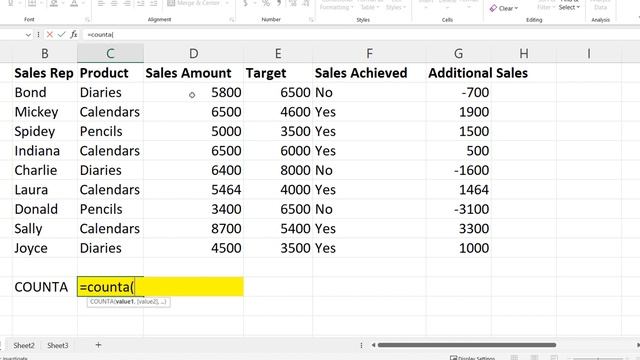This screenshot has height=360, width=640.
Task: Select the cell containing 'Spidey'
Action: [44, 131]
